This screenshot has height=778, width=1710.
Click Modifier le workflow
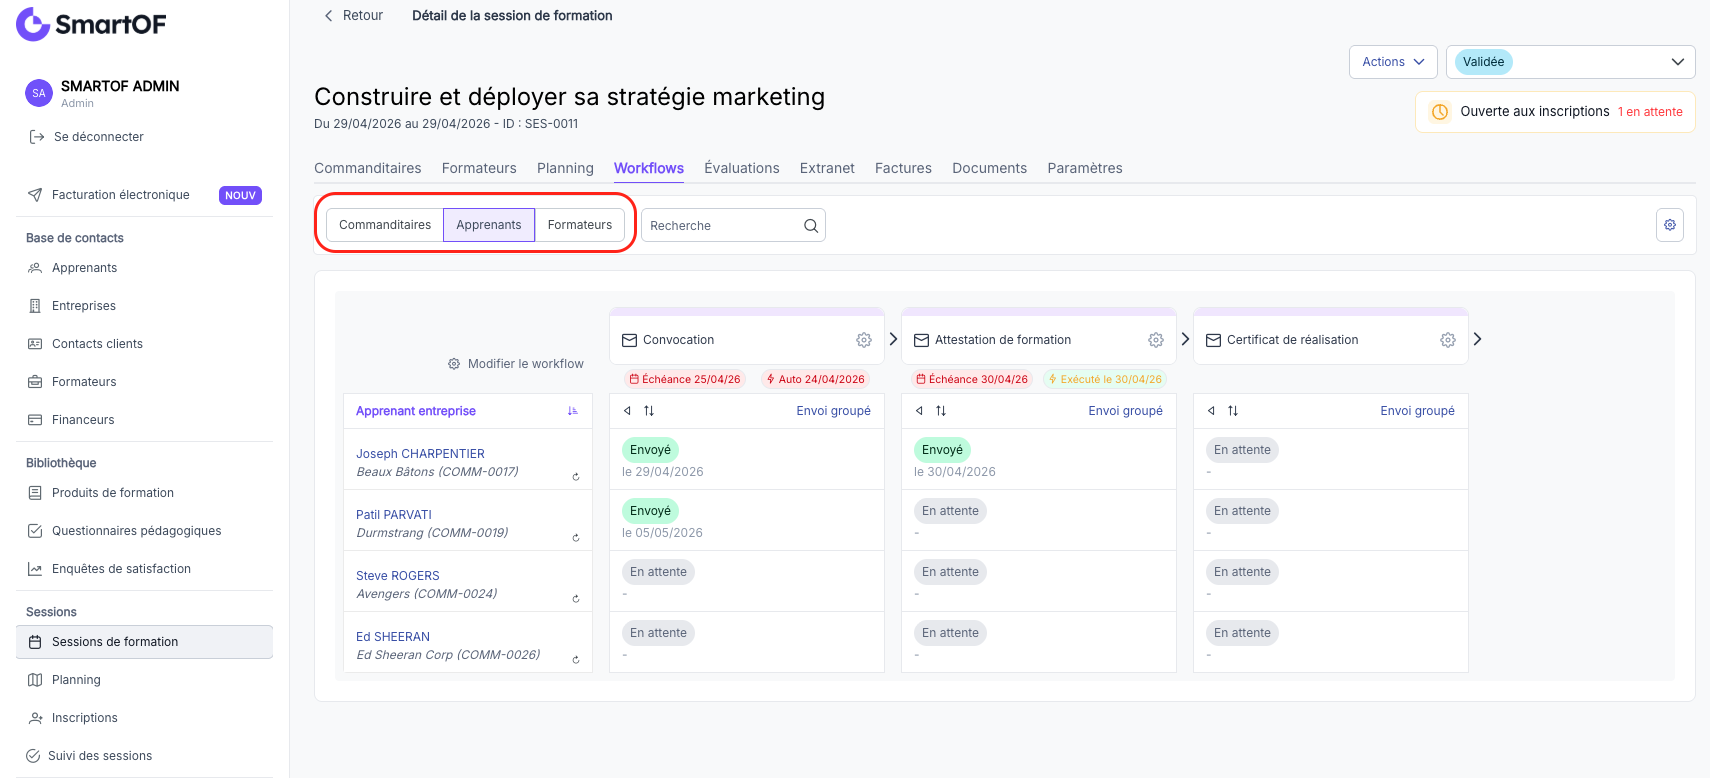tap(516, 364)
